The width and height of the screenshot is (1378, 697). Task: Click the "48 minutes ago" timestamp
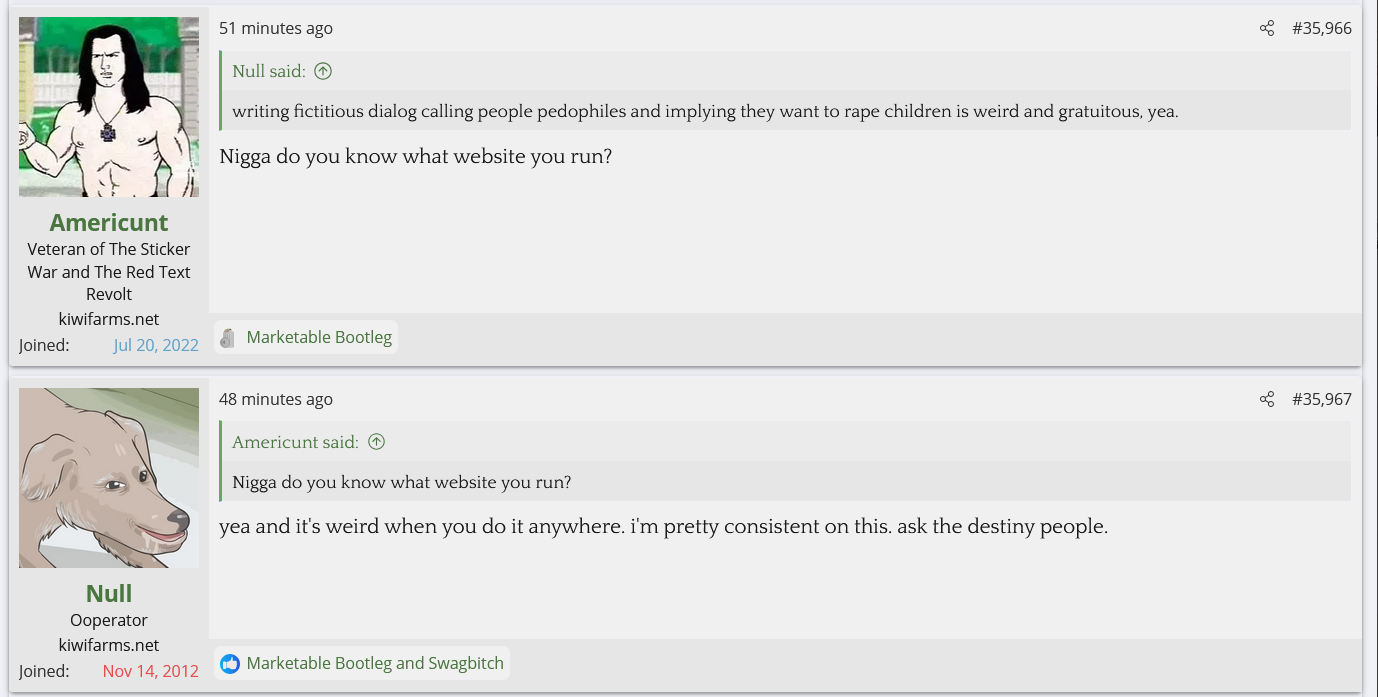(x=276, y=399)
